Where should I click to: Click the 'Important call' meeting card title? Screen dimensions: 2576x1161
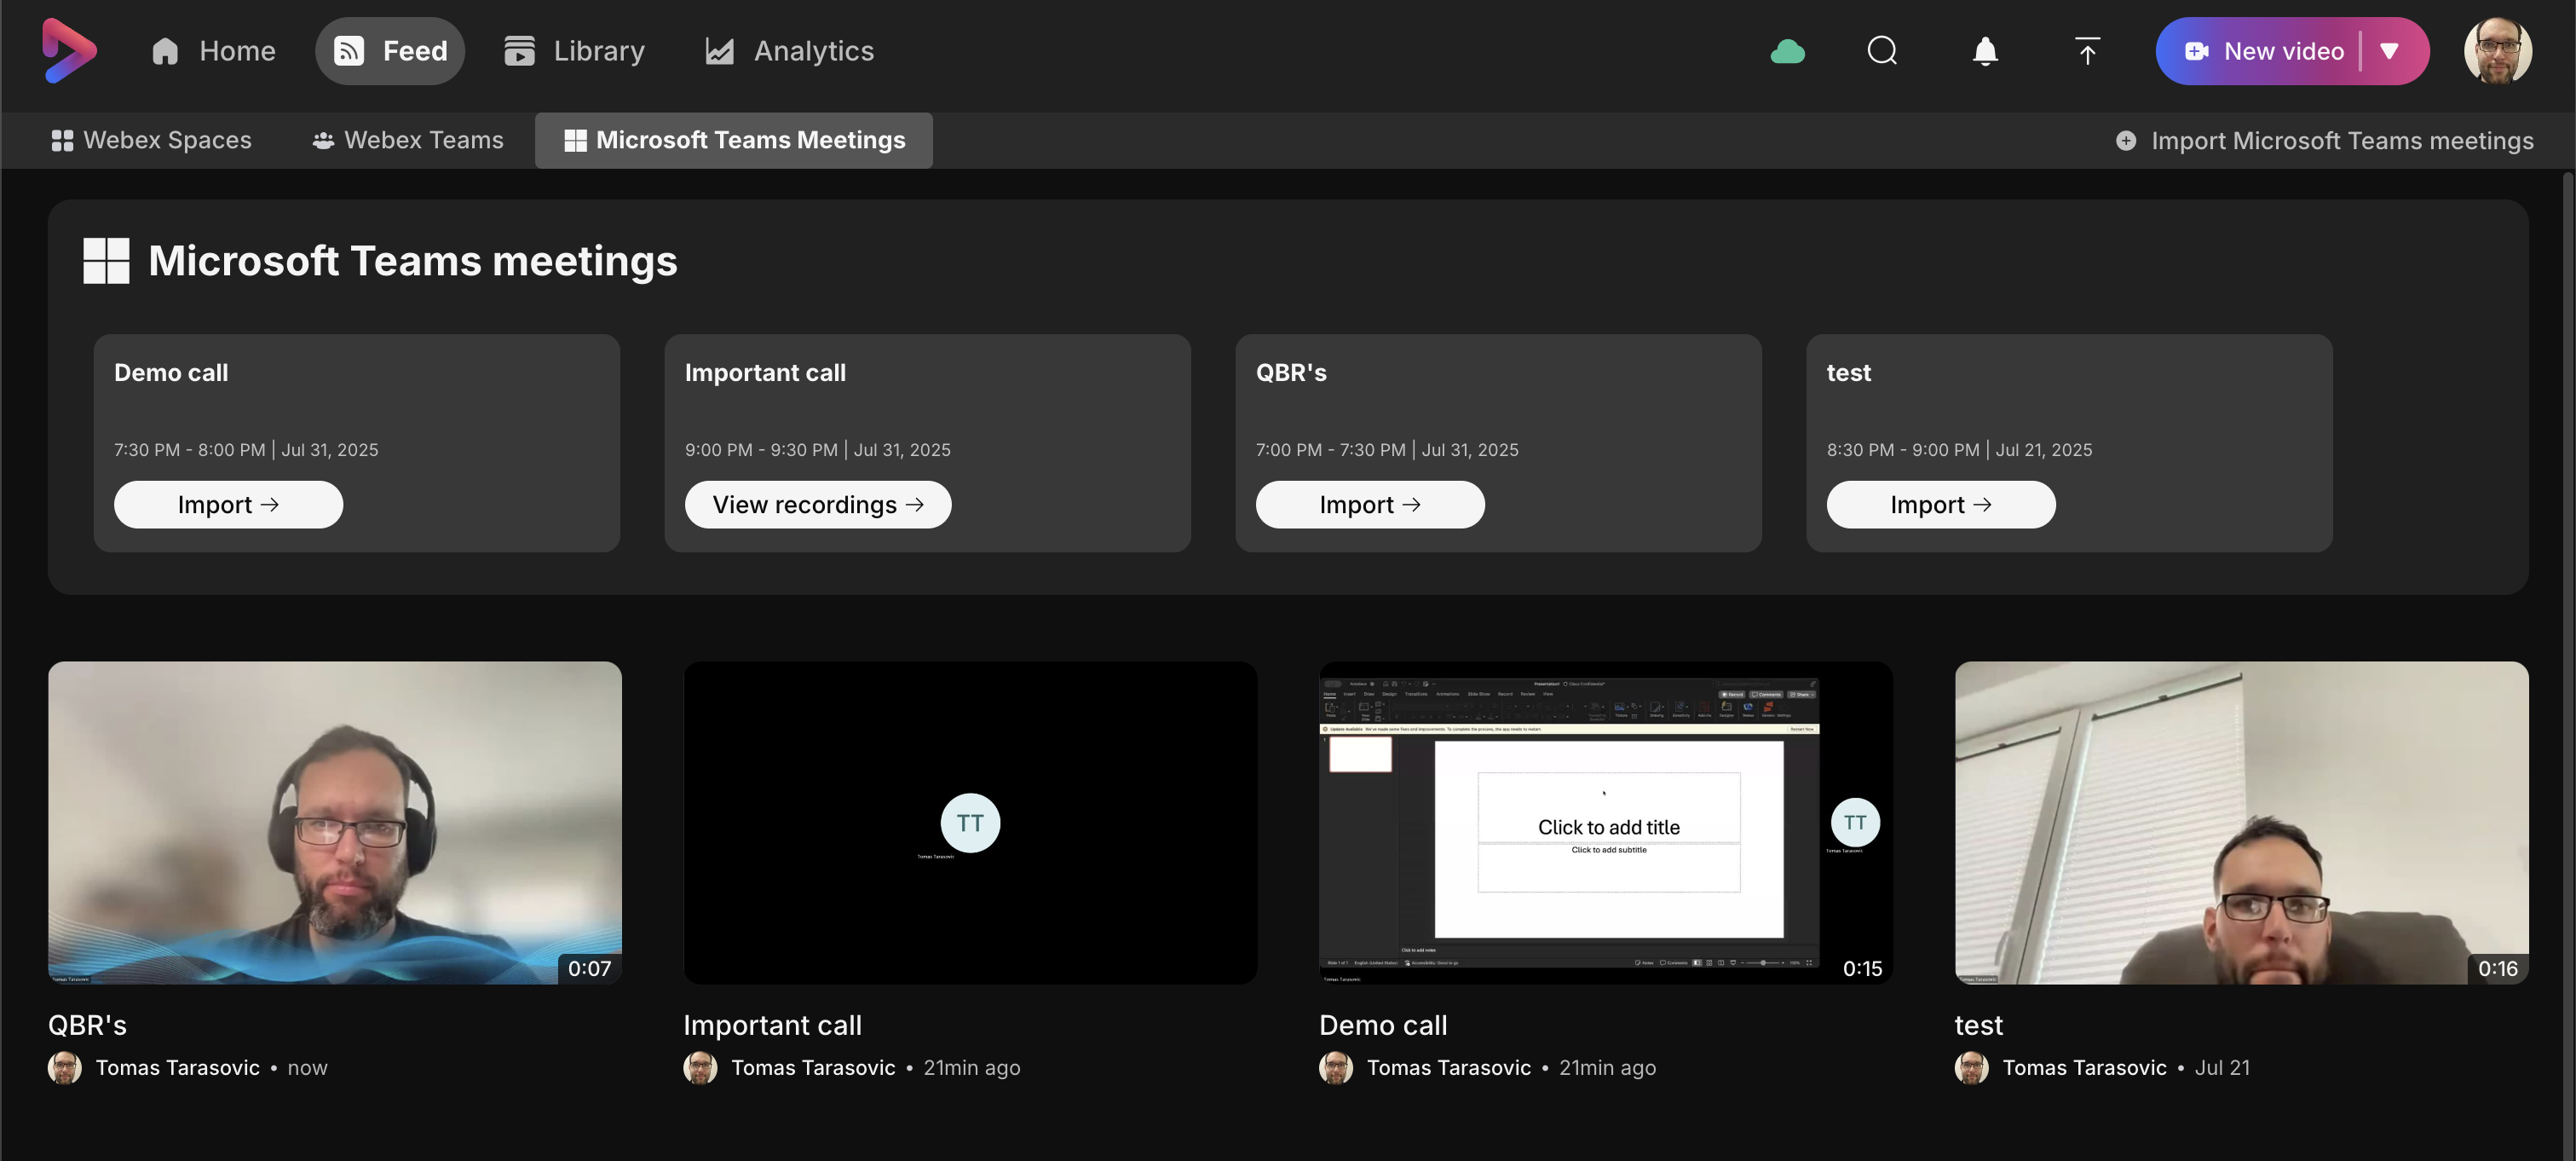[x=765, y=373]
